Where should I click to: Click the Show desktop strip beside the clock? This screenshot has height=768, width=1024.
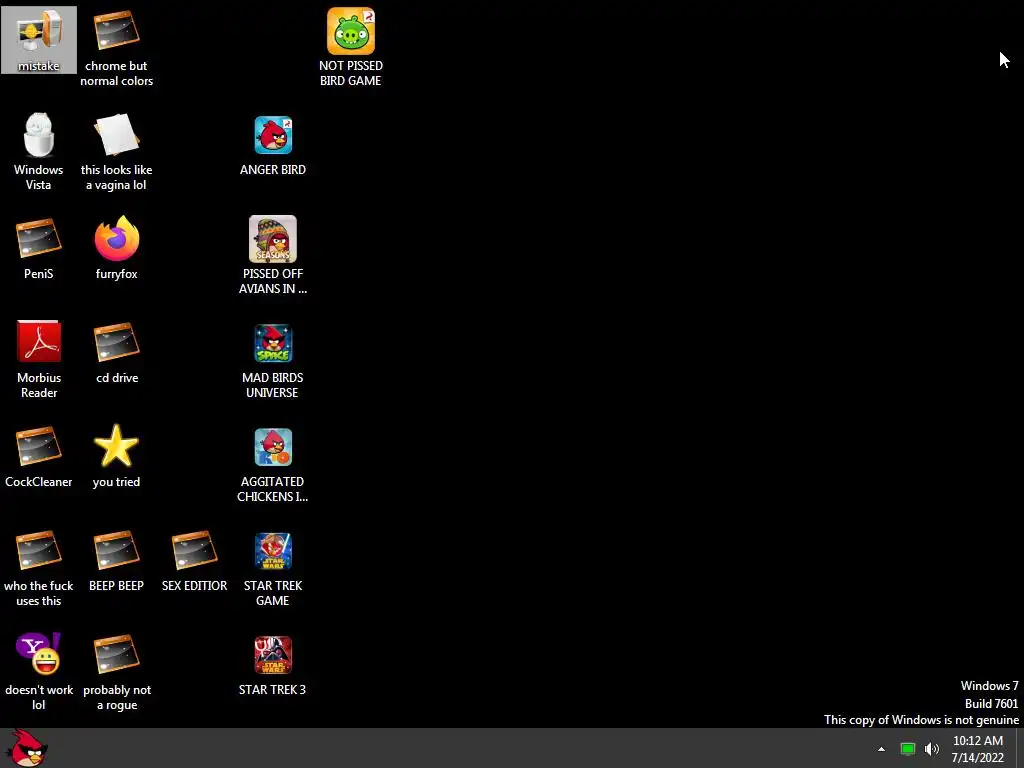click(1019, 748)
